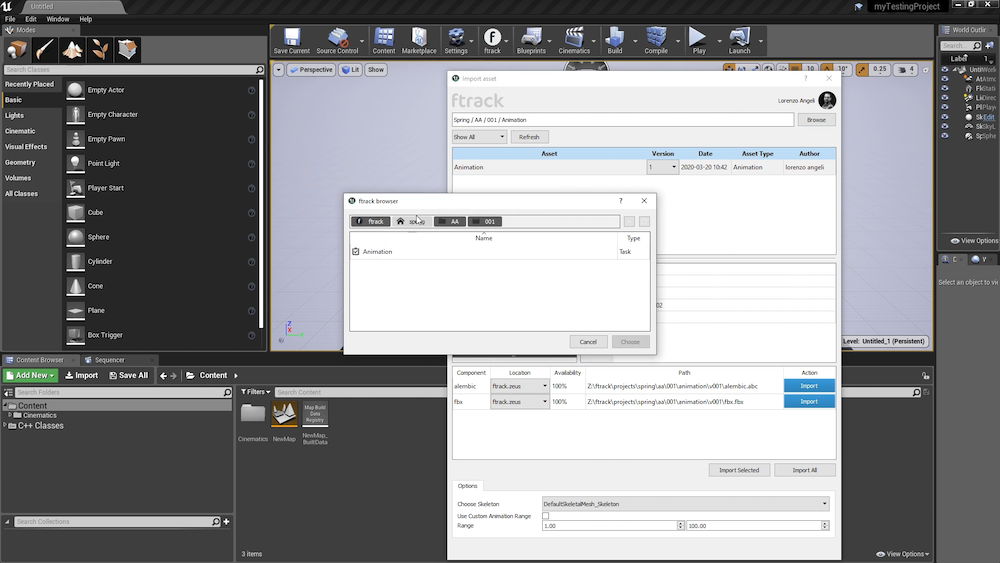Click Cancel in ftrack browser dialog
The image size is (1000, 563).
[x=588, y=342]
